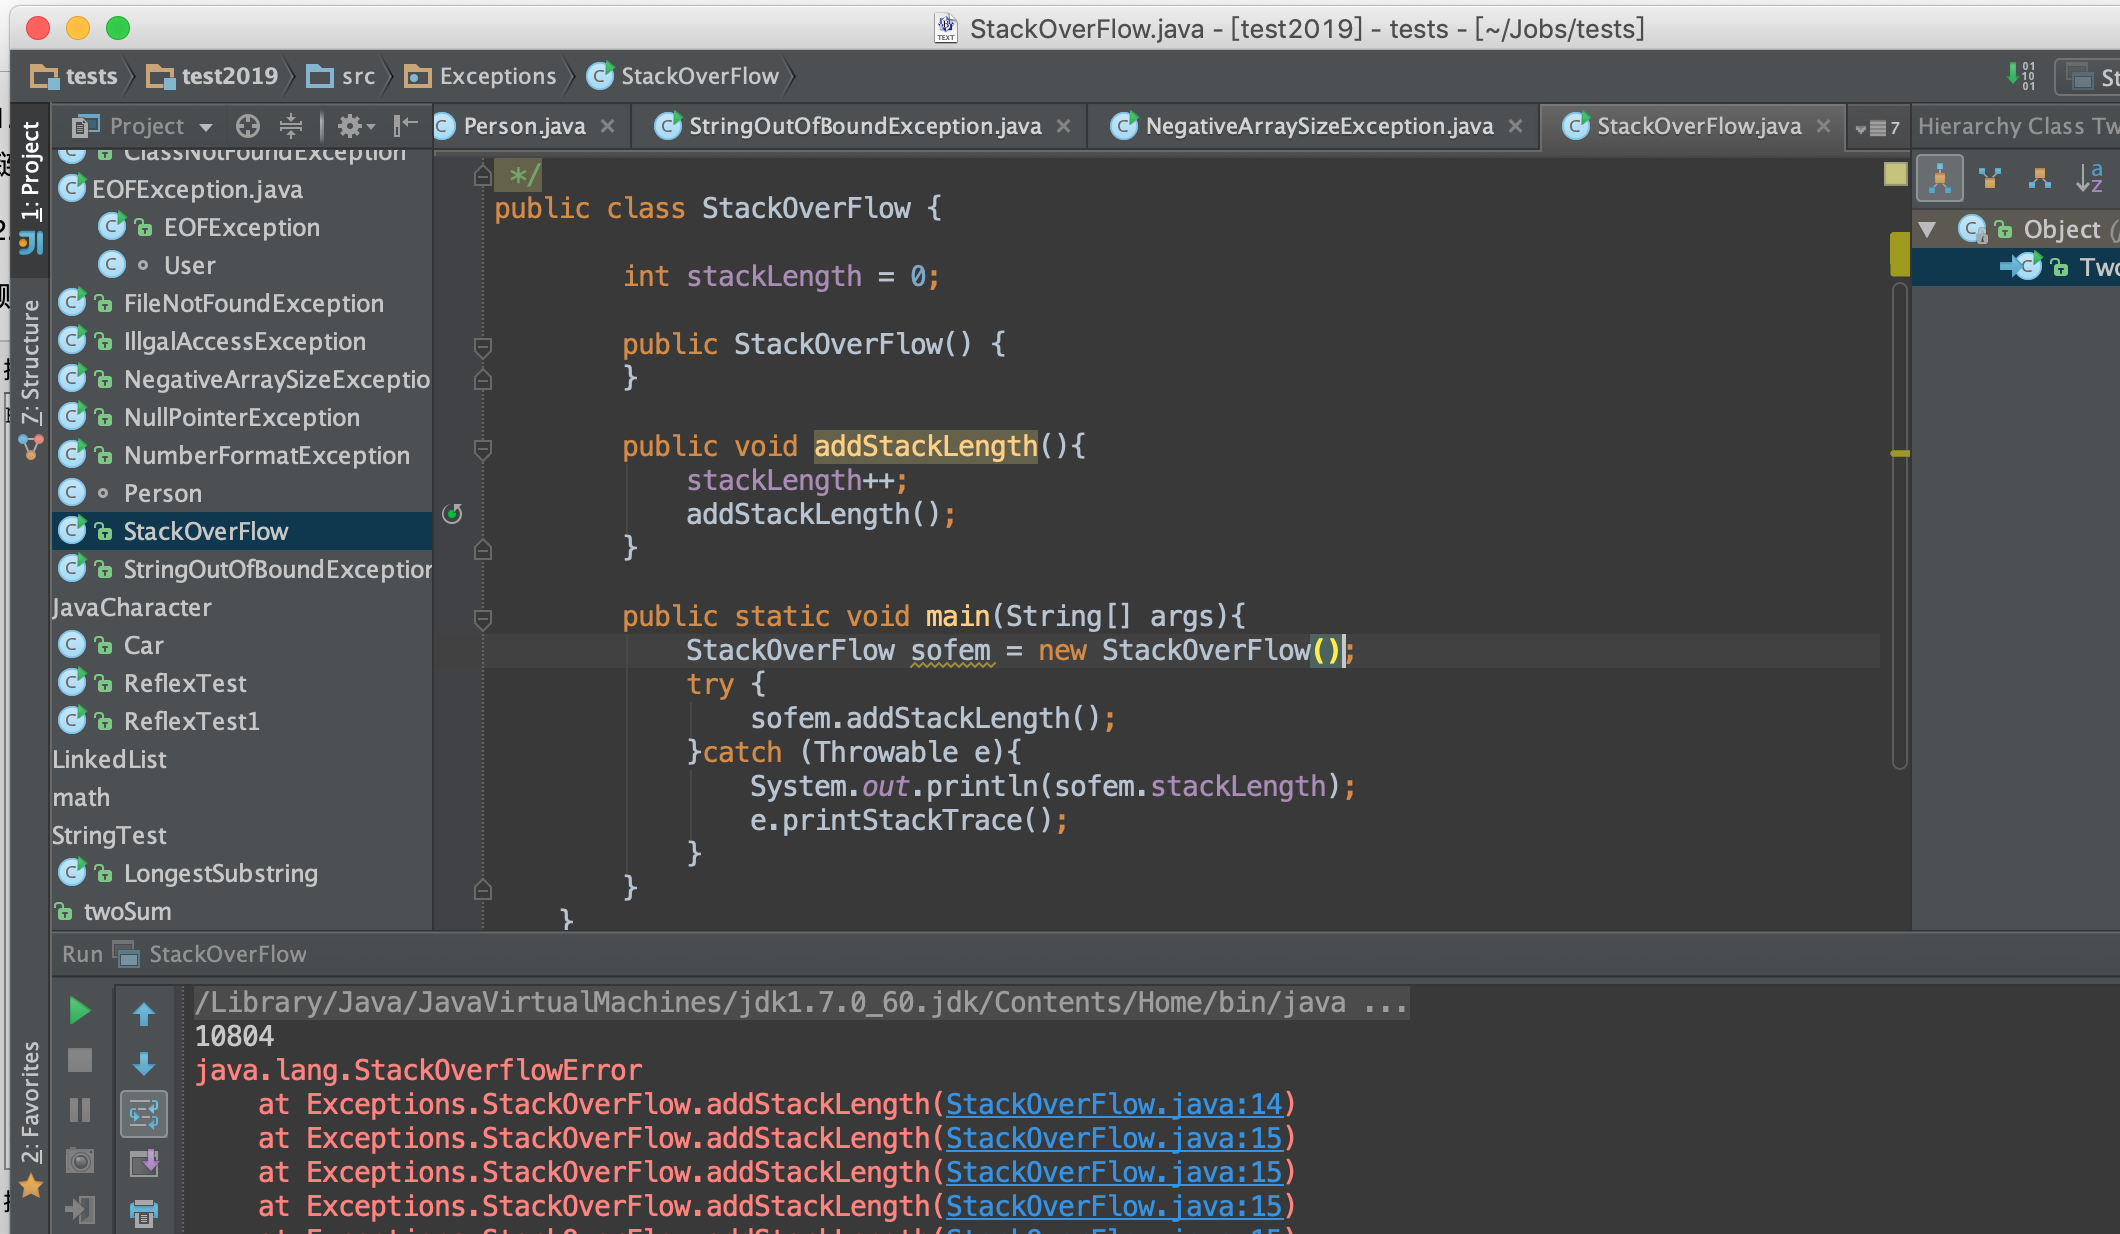Click the Scroll from Source target icon
Image resolution: width=2120 pixels, height=1234 pixels.
[248, 126]
